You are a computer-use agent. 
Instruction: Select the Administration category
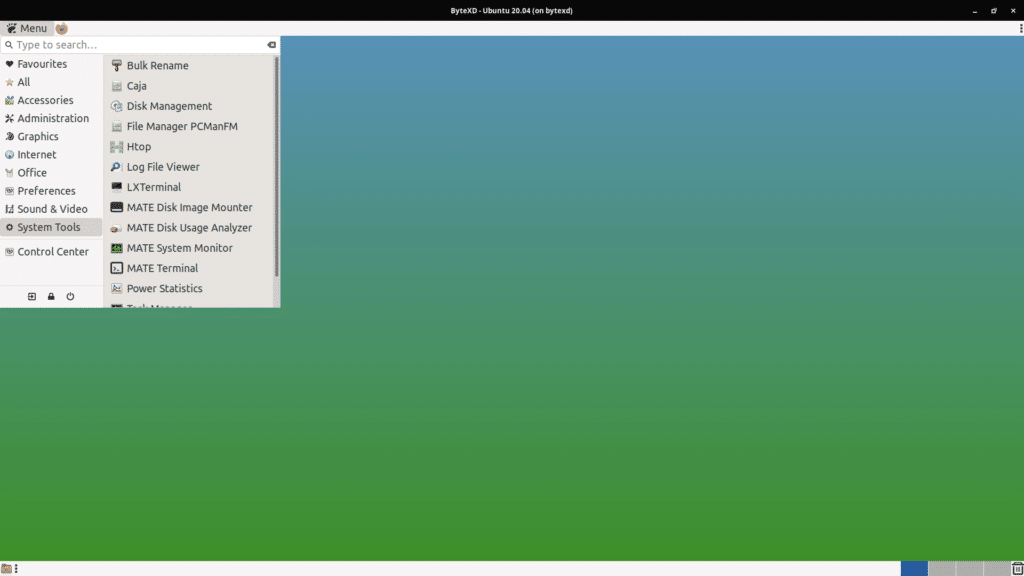point(52,118)
